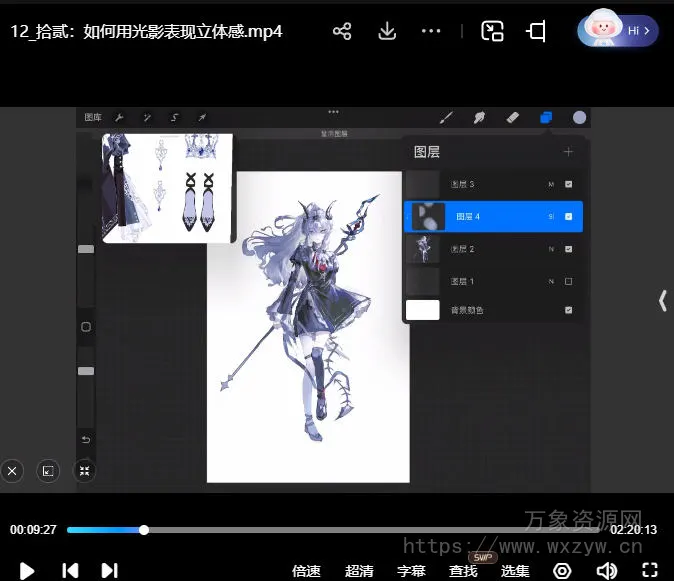674x581 pixels.
Task: Click the blue layers panel icon
Action: (546, 117)
